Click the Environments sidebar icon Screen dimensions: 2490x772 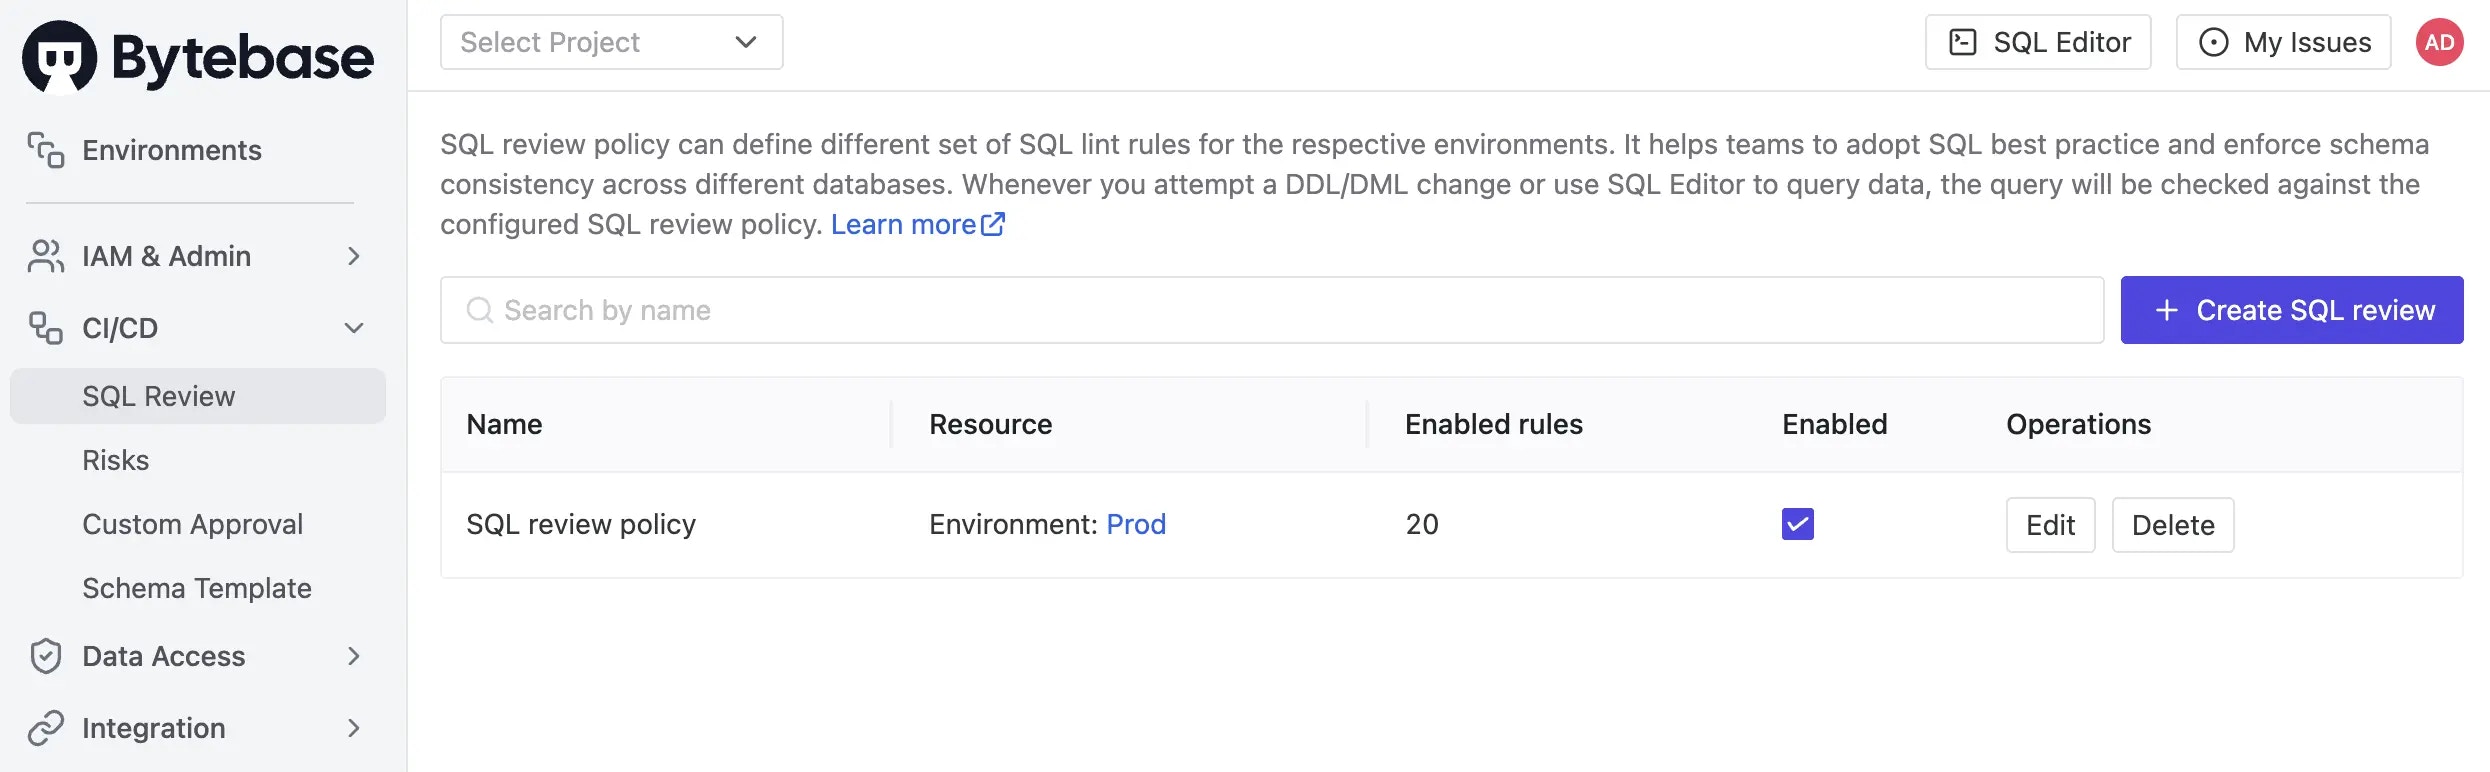coord(46,150)
